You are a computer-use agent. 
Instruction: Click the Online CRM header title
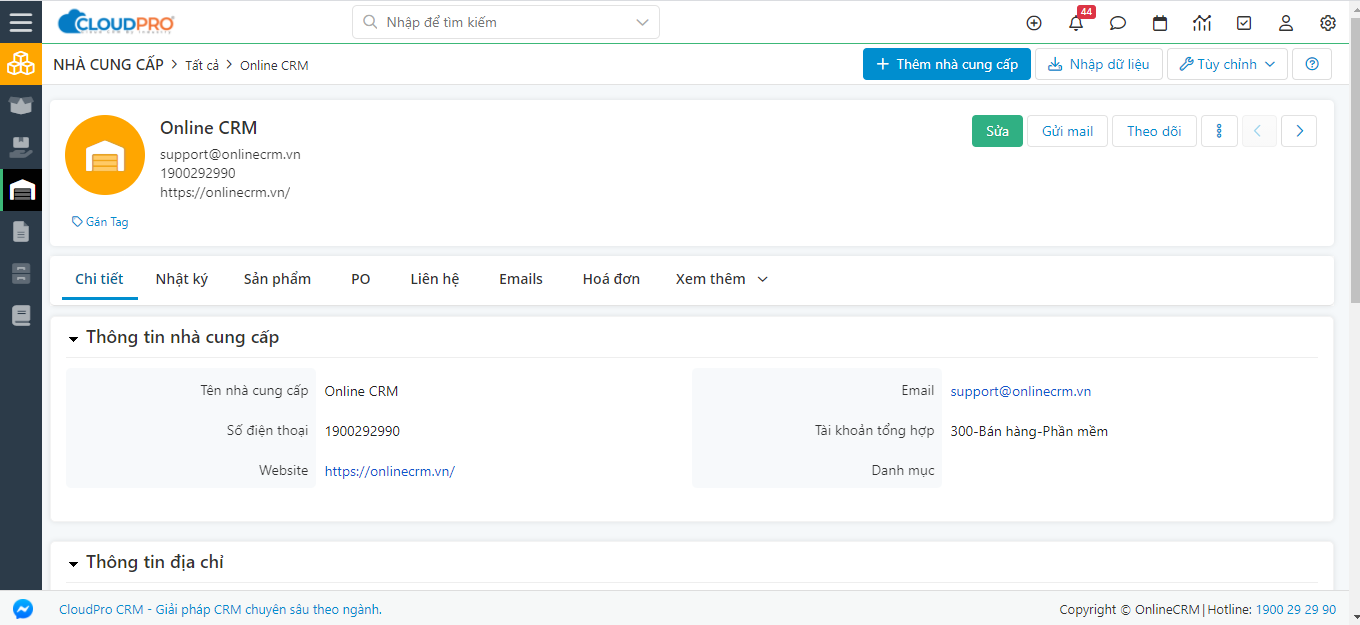(x=209, y=128)
